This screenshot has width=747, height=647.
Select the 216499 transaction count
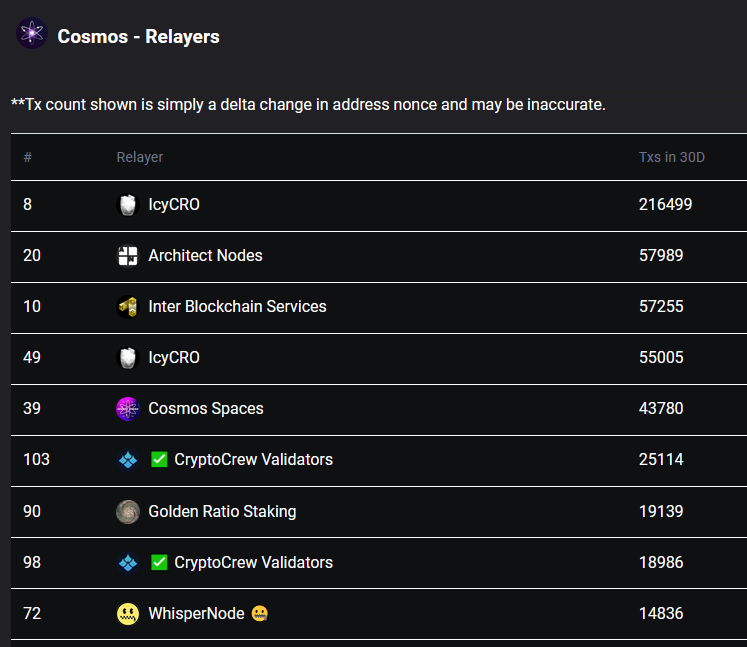point(666,205)
